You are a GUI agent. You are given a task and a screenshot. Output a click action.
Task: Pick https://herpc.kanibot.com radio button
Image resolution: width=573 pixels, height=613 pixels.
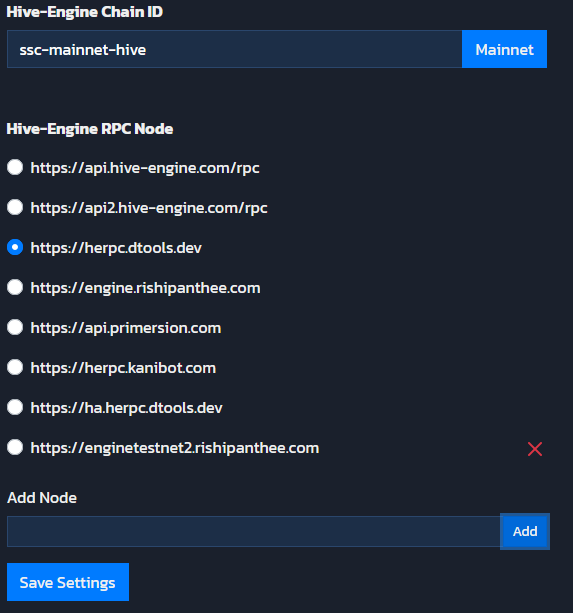pyautogui.click(x=15, y=367)
